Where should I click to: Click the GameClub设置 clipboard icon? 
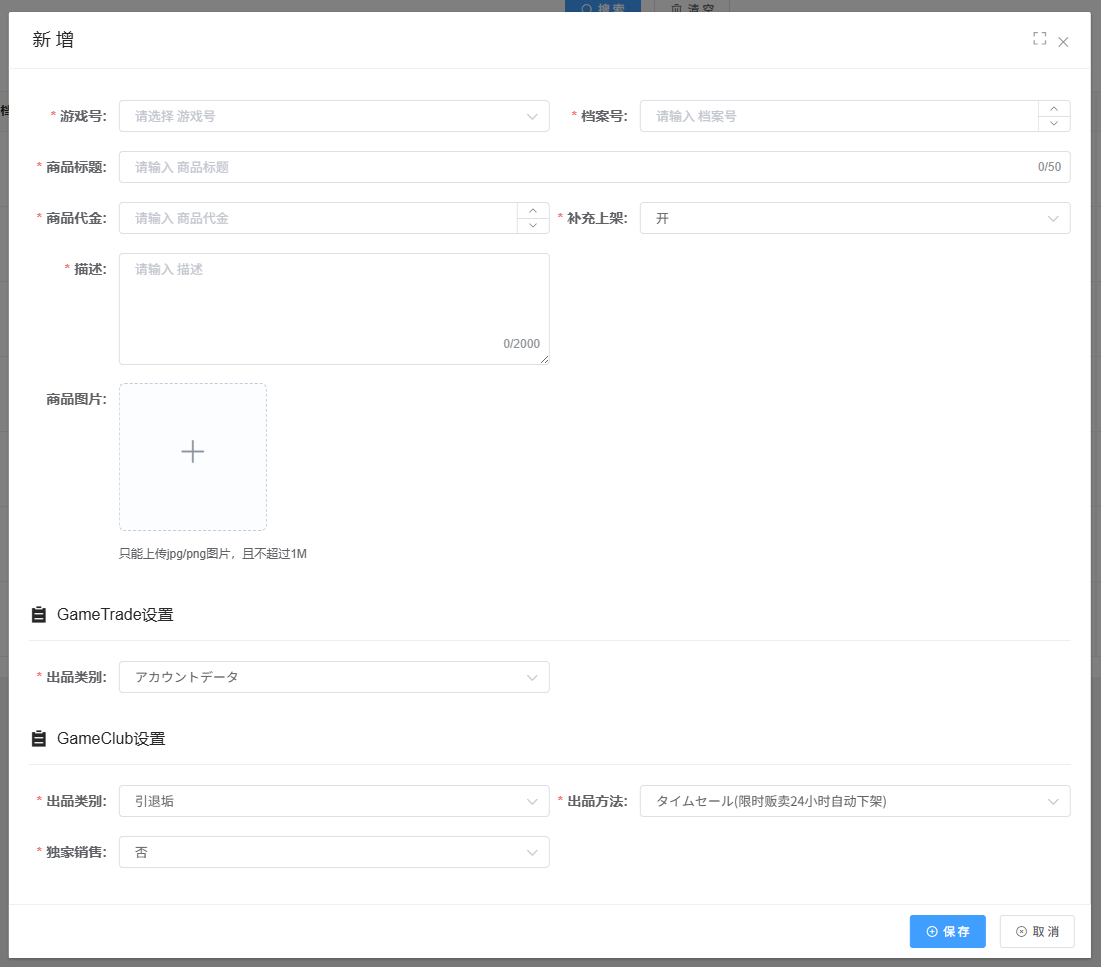click(x=39, y=739)
